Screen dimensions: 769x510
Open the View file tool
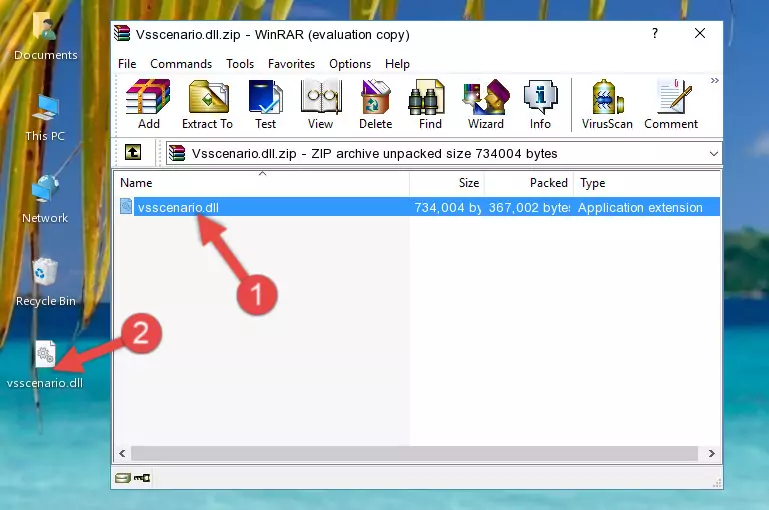tap(321, 104)
